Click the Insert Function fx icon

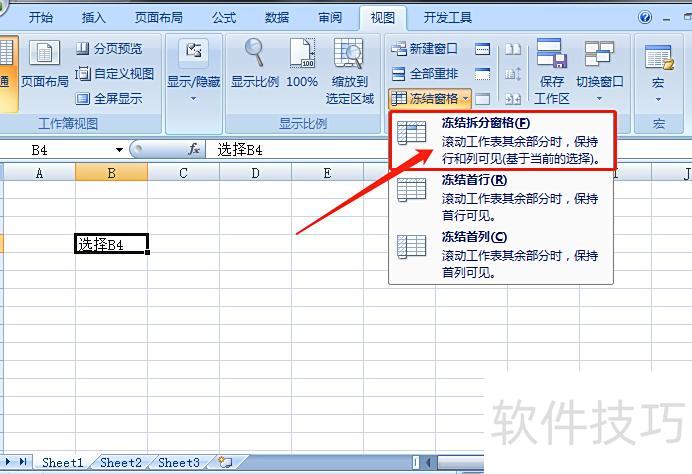tap(194, 150)
